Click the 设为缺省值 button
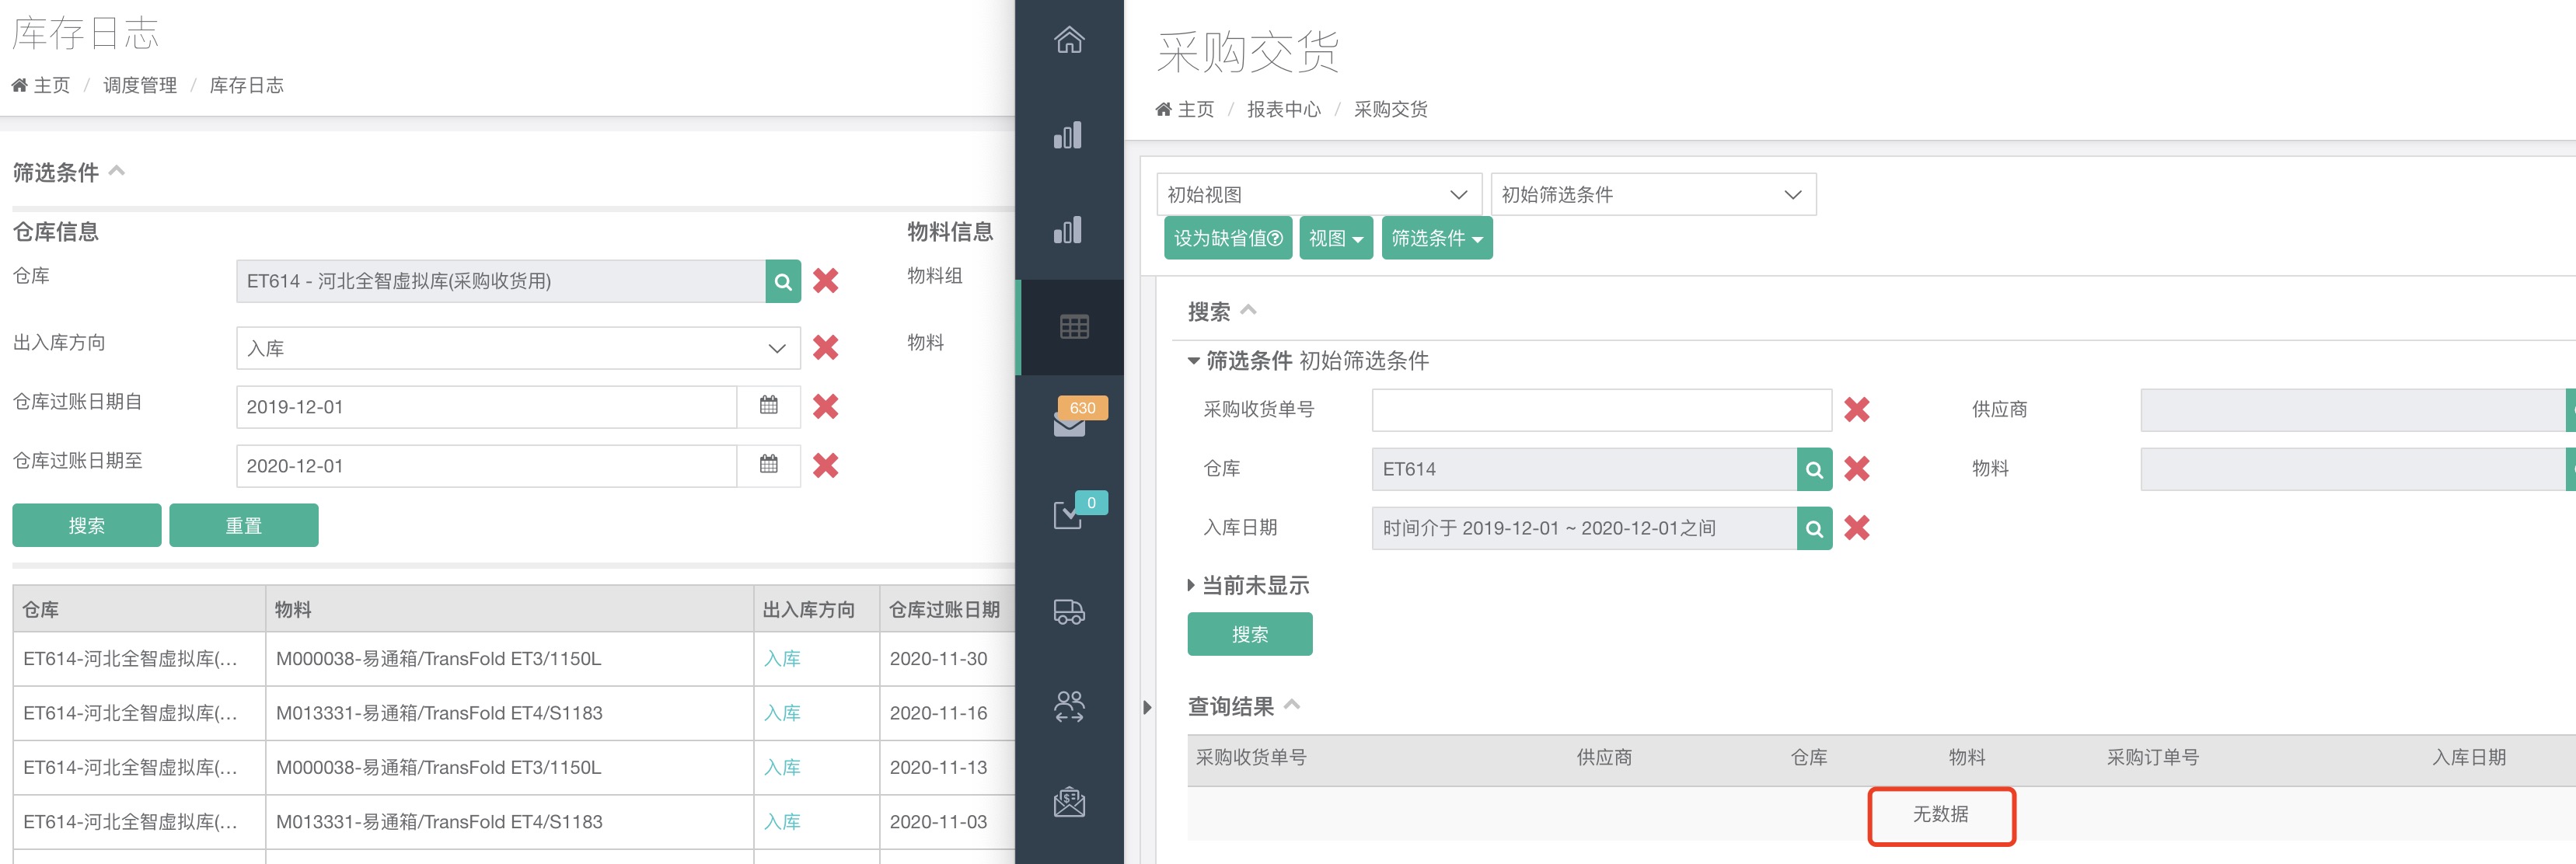 click(x=1228, y=238)
